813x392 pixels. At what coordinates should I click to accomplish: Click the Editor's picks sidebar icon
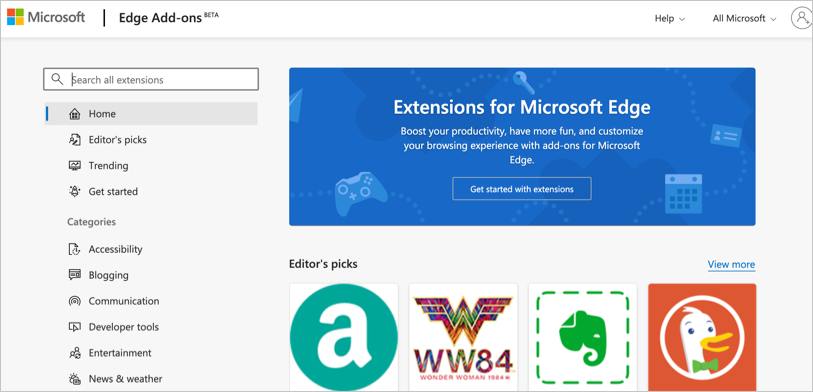75,139
